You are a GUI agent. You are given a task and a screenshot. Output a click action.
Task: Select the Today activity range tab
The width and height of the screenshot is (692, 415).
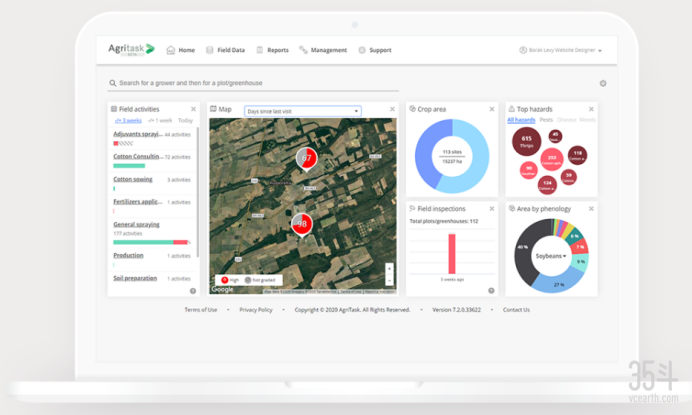(x=185, y=121)
